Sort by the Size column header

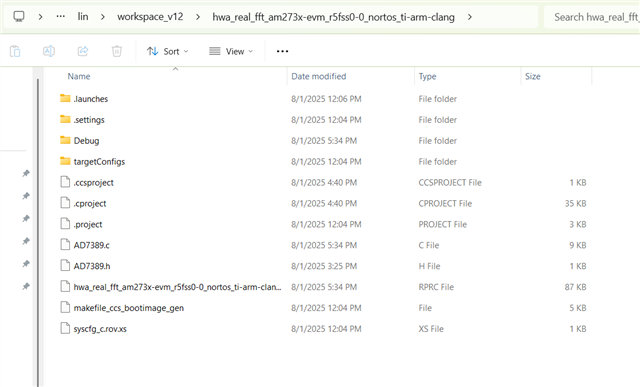point(533,76)
